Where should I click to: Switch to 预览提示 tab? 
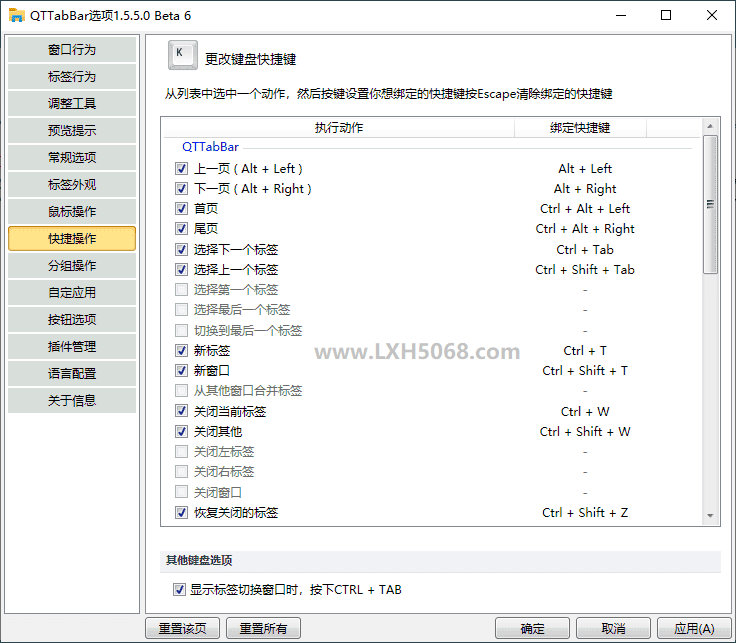tap(72, 130)
